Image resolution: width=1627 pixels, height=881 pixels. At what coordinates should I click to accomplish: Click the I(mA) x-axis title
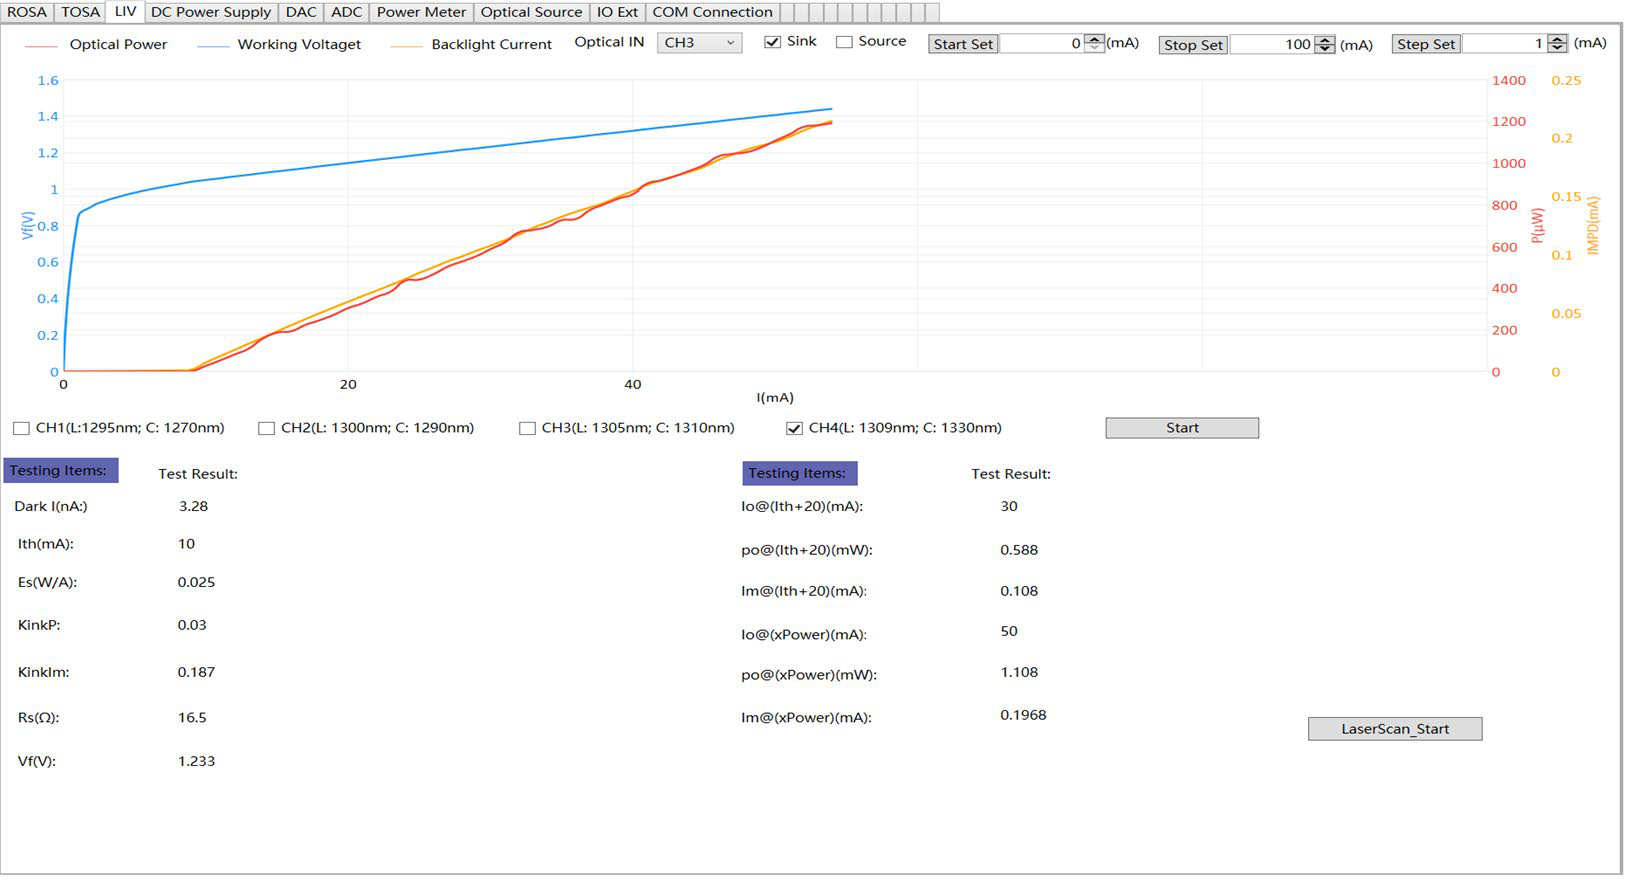pos(775,398)
